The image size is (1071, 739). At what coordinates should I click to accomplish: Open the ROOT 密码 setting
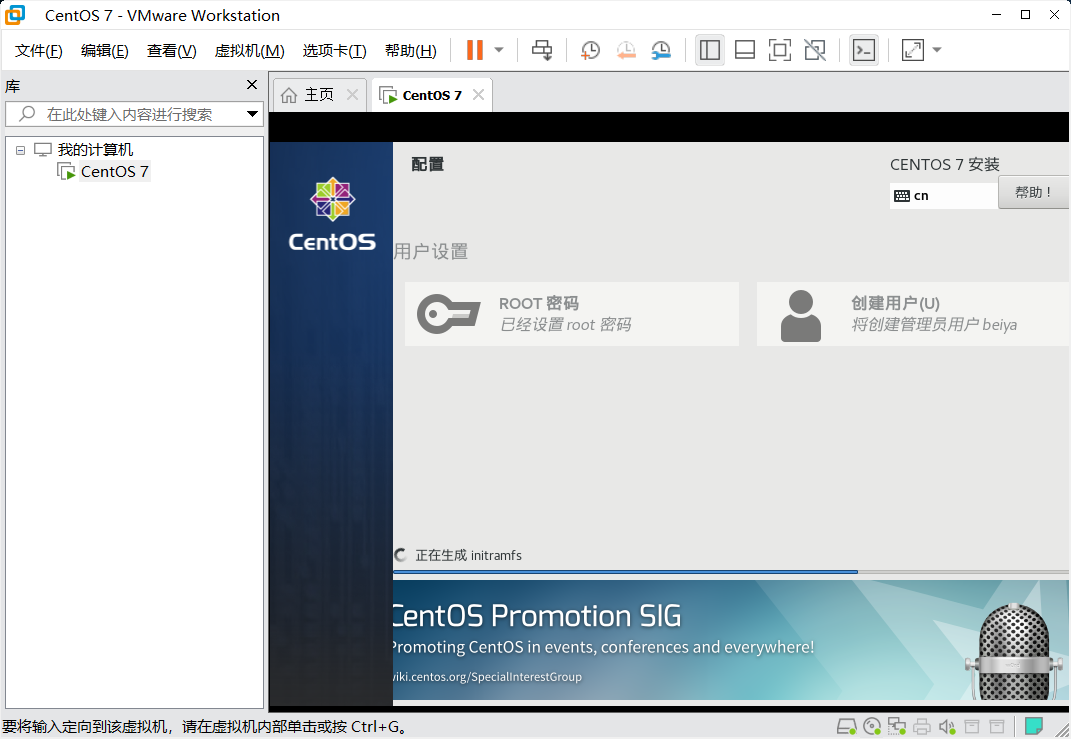click(572, 314)
